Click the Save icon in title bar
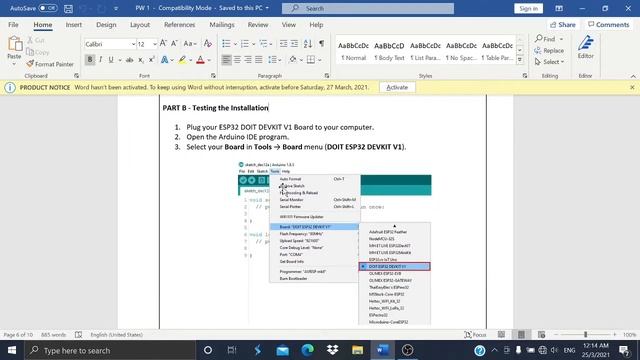Screen dimensions: 640x360 point(69,8)
